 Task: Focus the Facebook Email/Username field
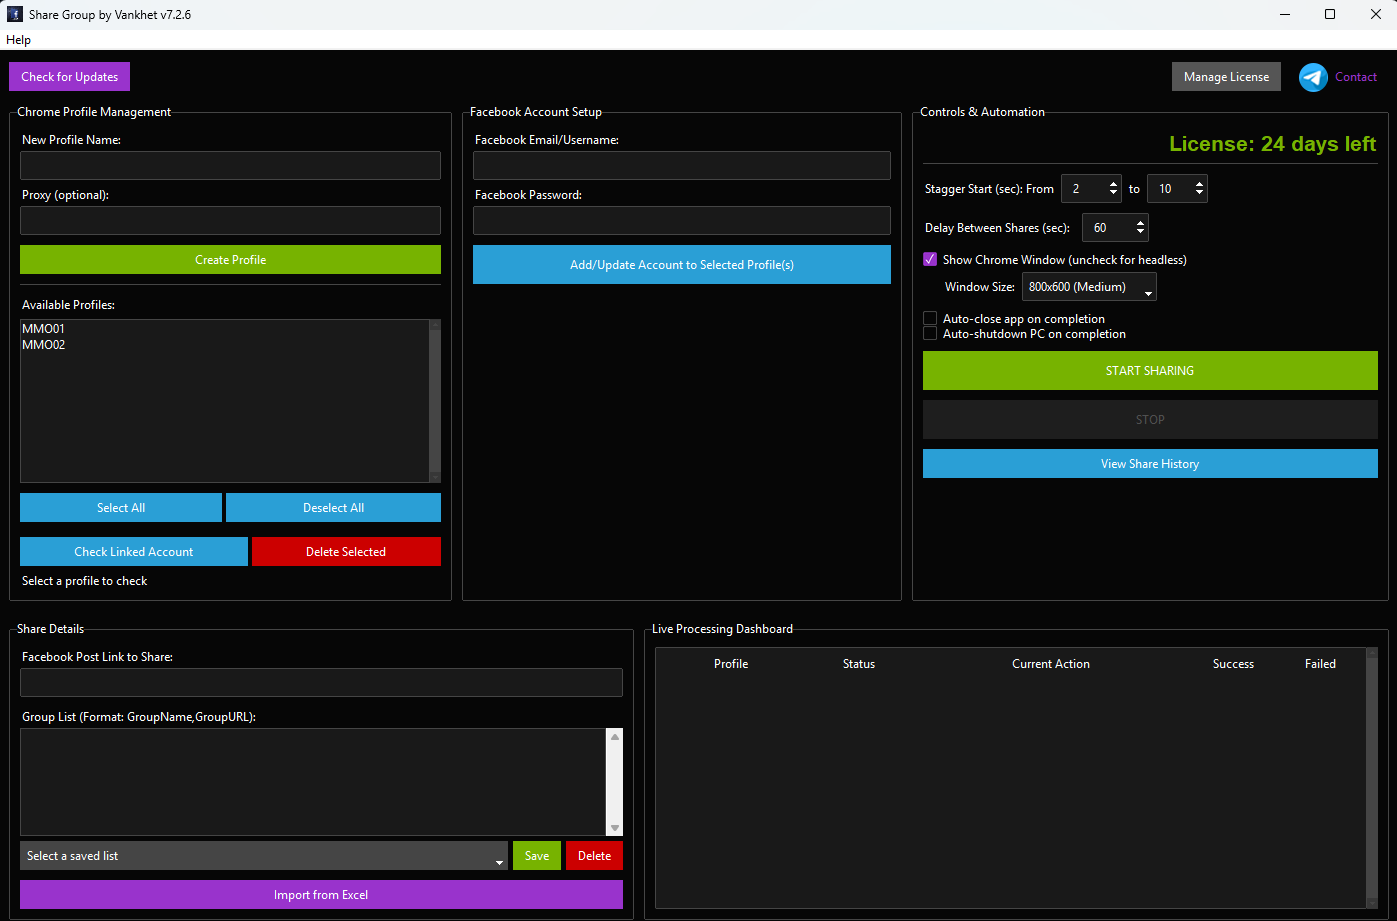point(682,165)
